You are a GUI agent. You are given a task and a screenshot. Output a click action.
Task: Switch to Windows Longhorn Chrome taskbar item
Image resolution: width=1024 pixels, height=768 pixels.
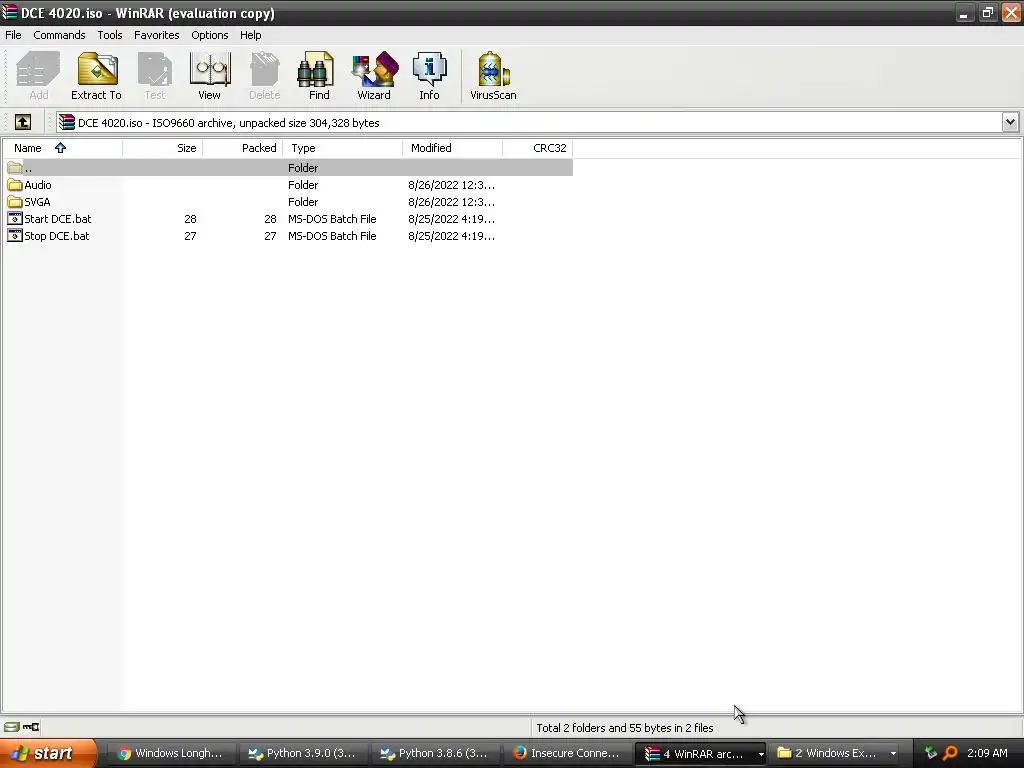pos(171,754)
